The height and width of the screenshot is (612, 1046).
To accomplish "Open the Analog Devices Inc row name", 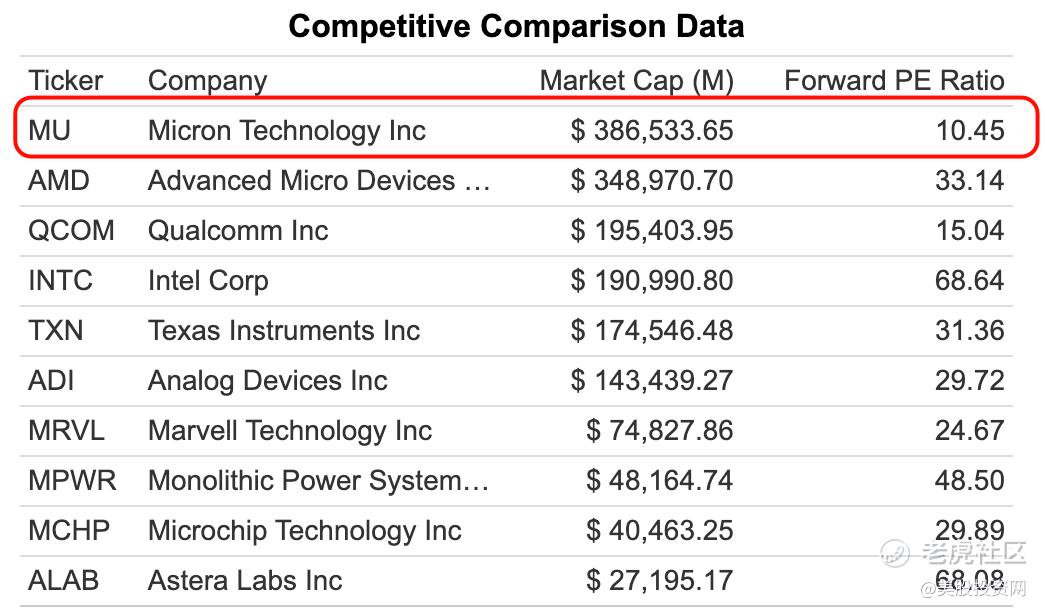I will pyautogui.click(x=267, y=381).
